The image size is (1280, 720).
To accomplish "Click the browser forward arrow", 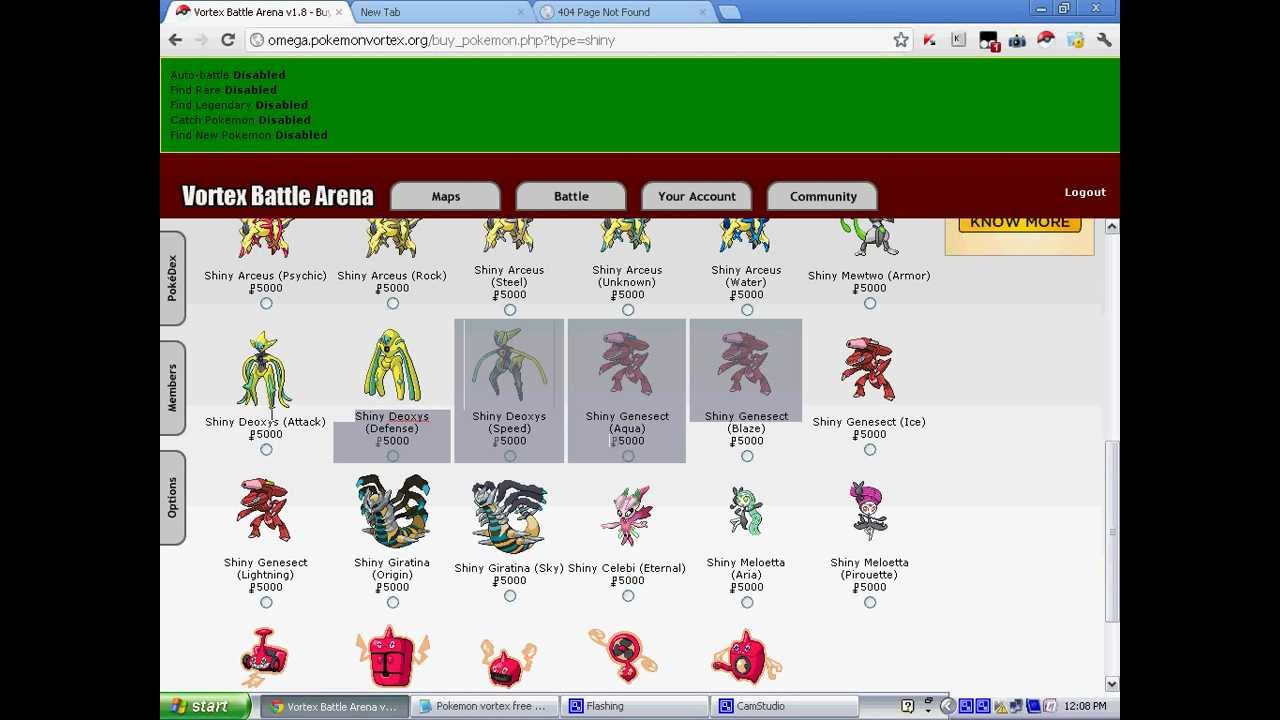I will 201,40.
